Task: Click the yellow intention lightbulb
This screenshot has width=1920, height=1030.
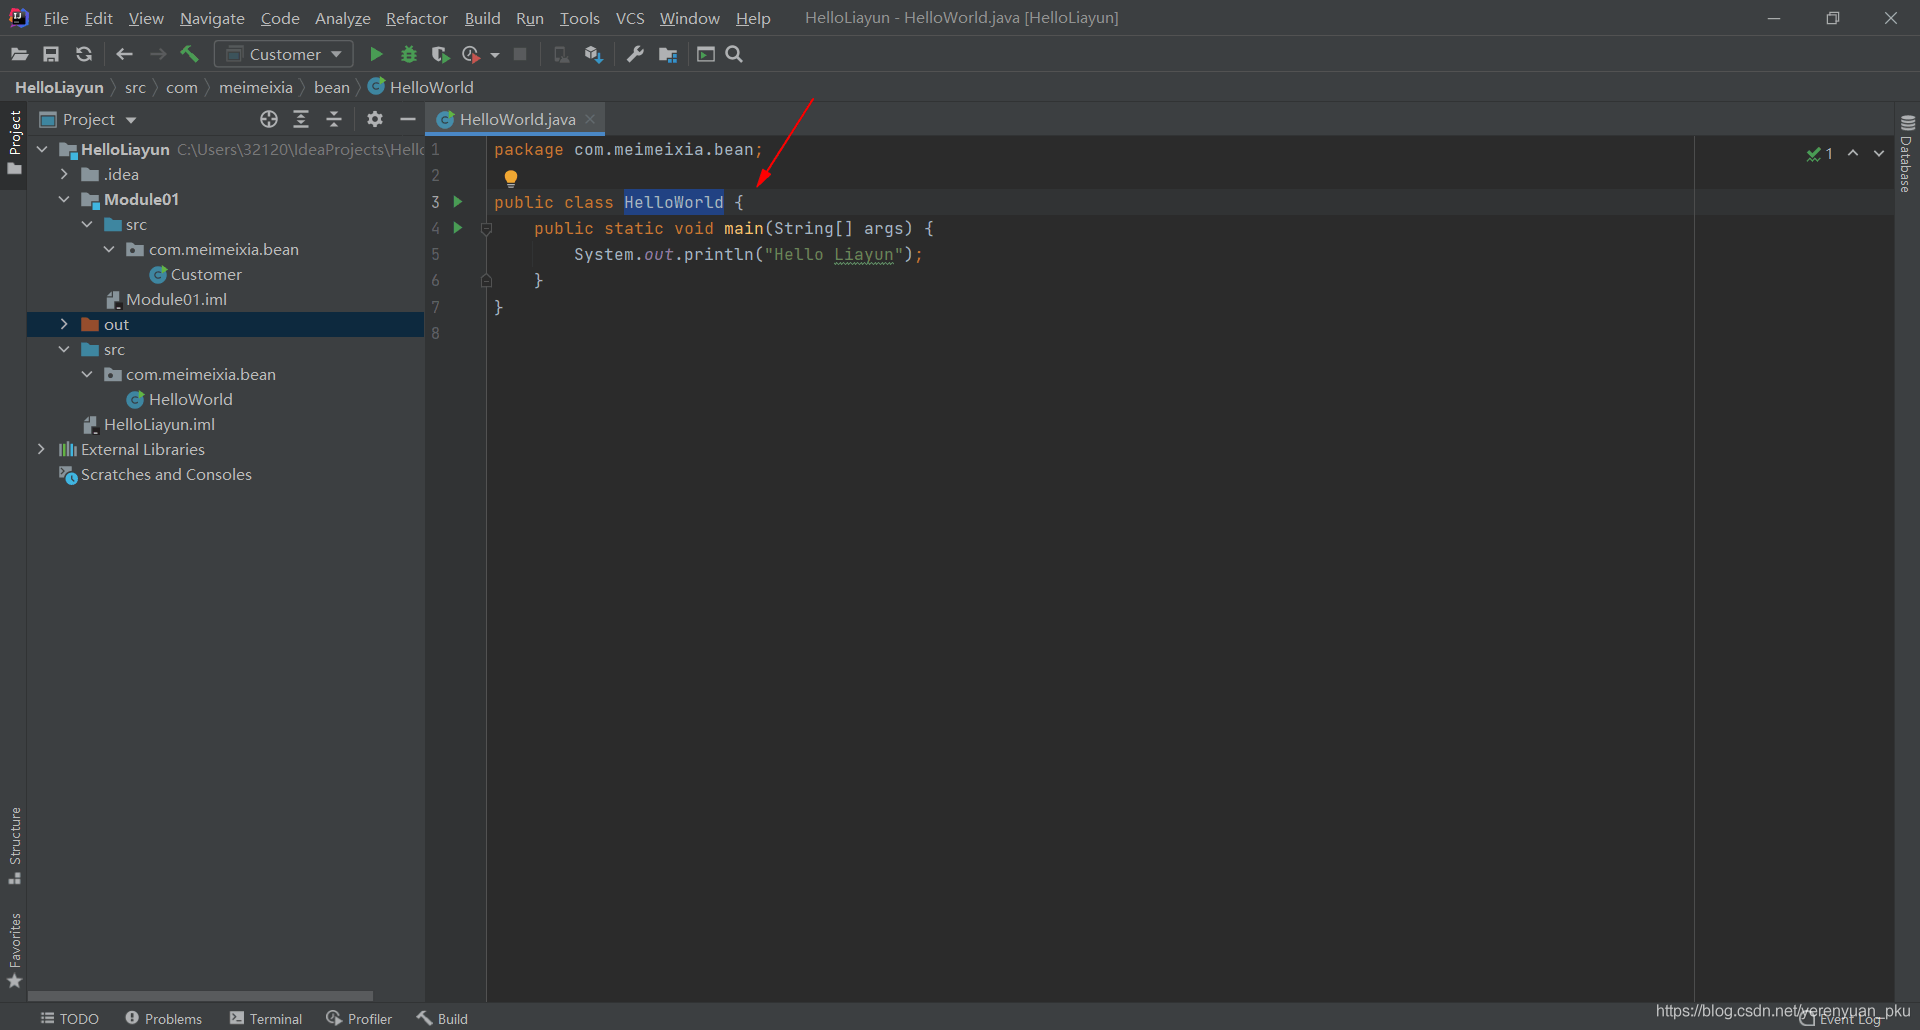Action: (511, 178)
